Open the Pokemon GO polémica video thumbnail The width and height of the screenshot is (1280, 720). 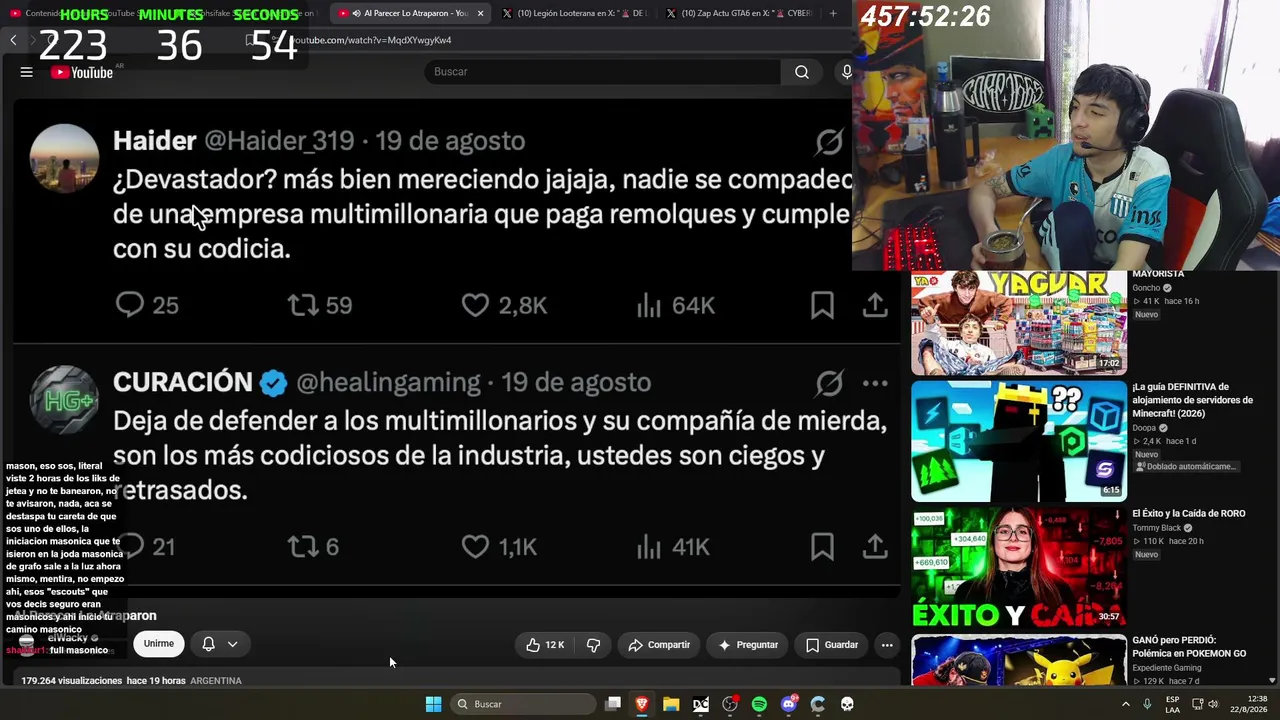(x=1019, y=660)
